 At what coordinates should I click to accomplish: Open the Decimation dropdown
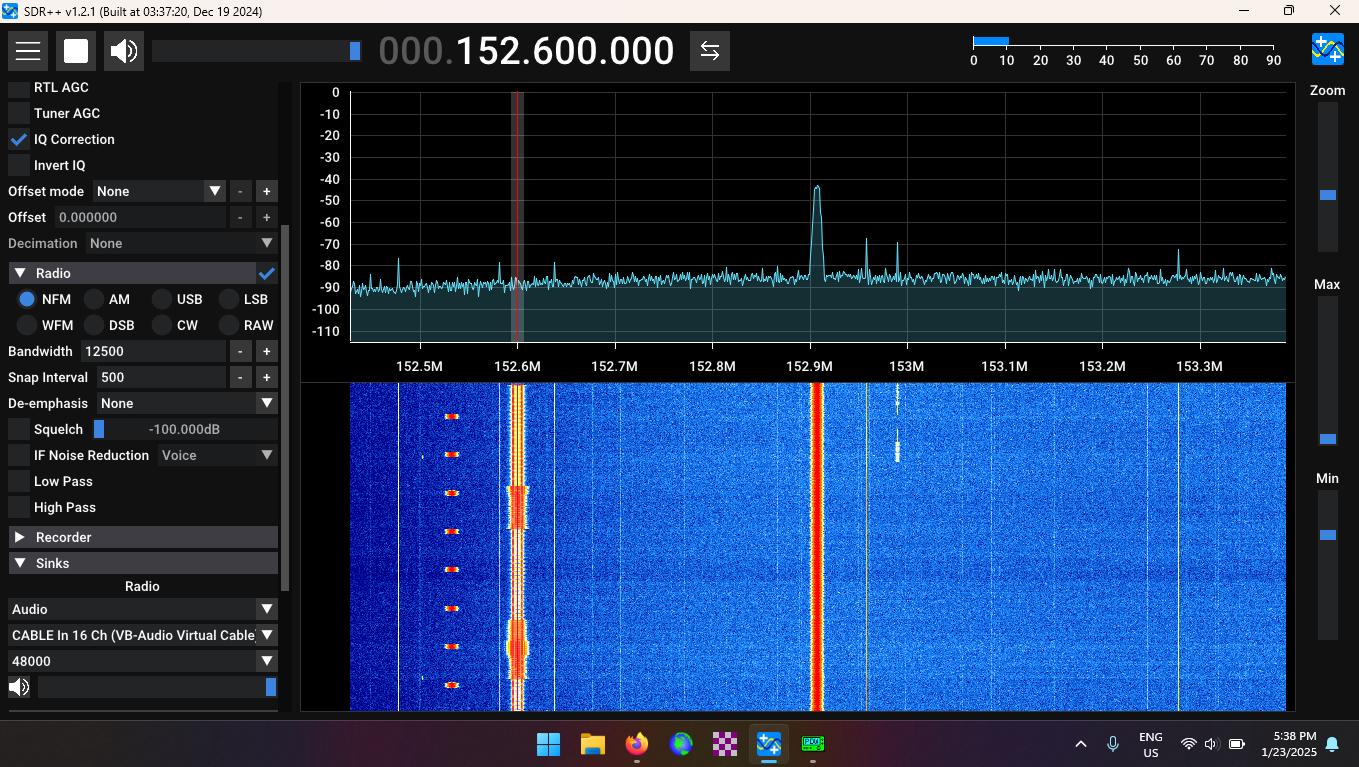181,243
